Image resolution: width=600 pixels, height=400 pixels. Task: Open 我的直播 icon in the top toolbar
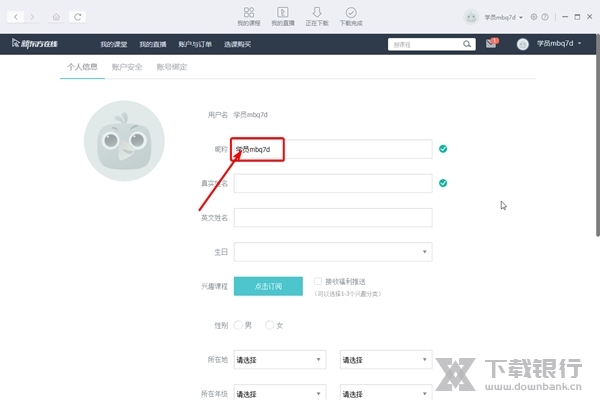283,16
